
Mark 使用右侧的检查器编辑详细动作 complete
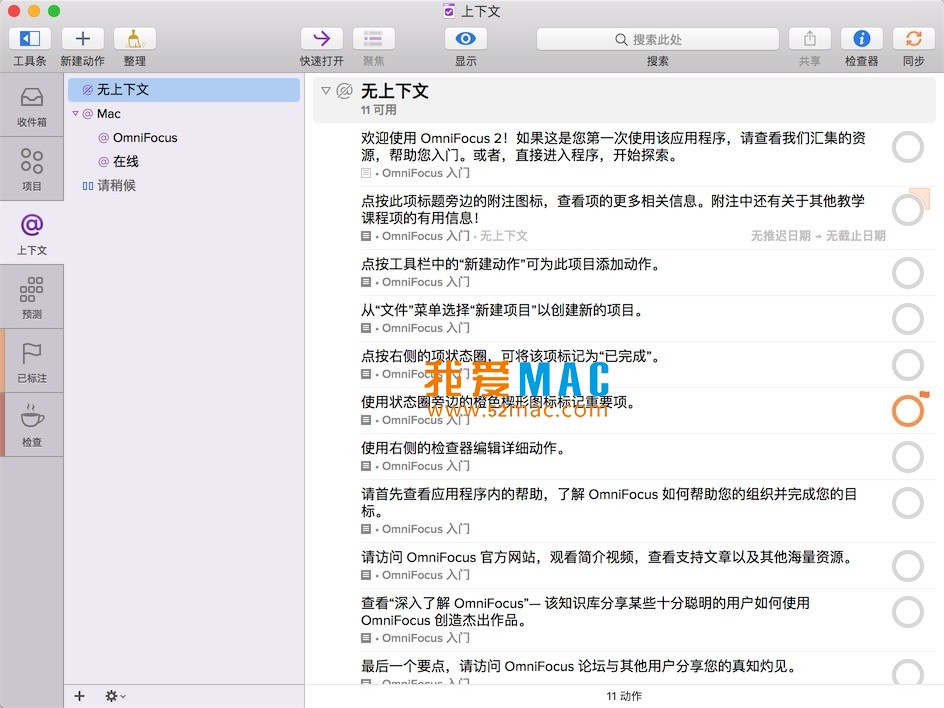907,457
